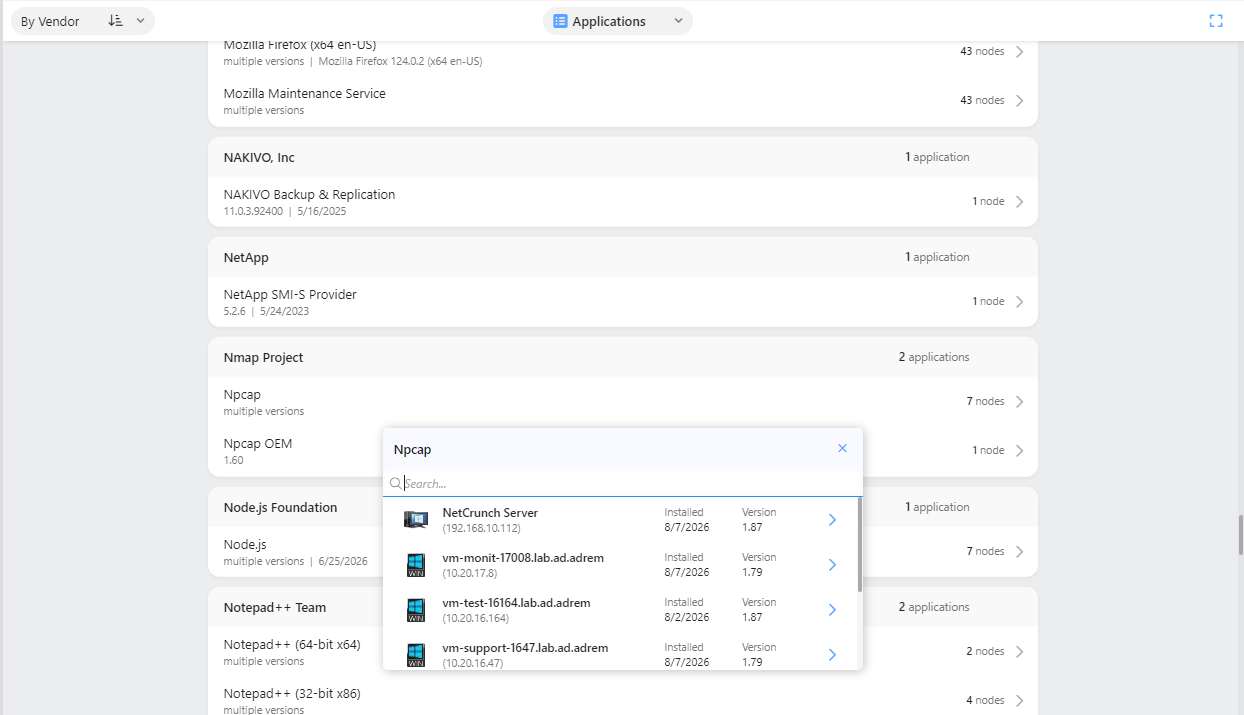Select vm-monit-17008.lab.ad.adrem node
Screen dimensions: 1244x715
(620, 565)
